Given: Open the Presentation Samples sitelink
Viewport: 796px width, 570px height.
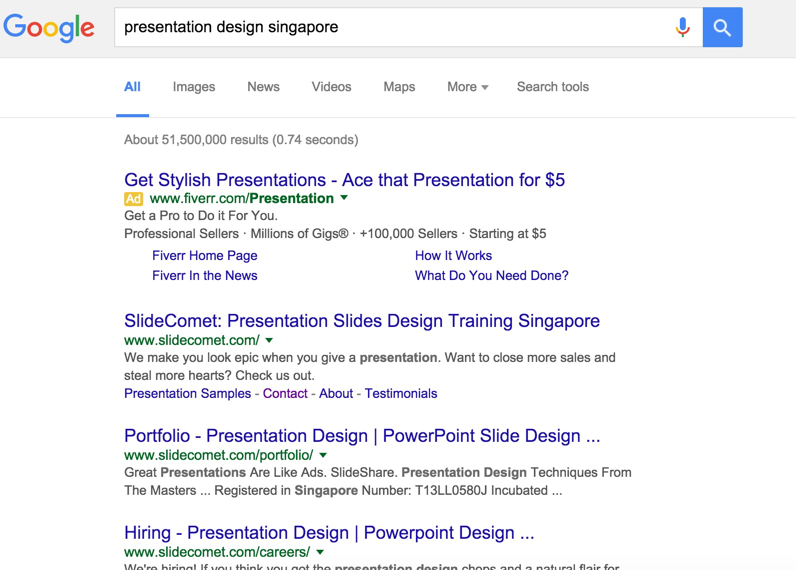Looking at the screenshot, I should pos(187,393).
